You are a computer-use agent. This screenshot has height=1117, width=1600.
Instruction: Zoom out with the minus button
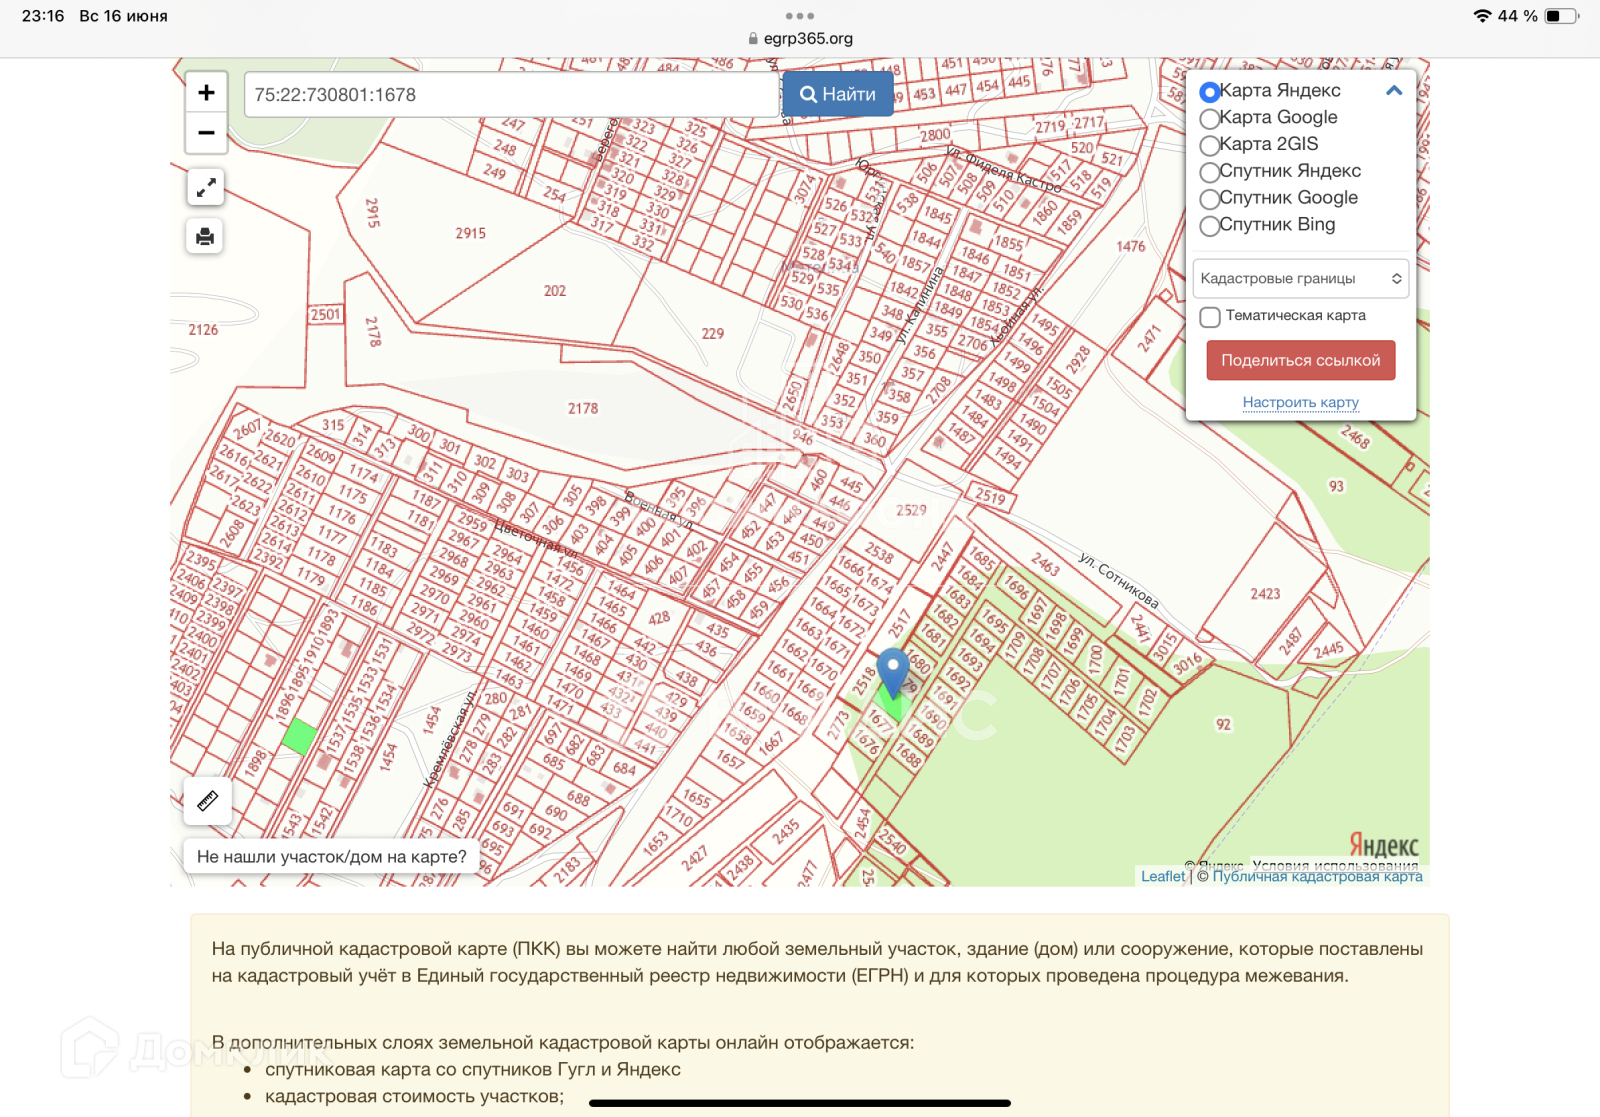(206, 133)
